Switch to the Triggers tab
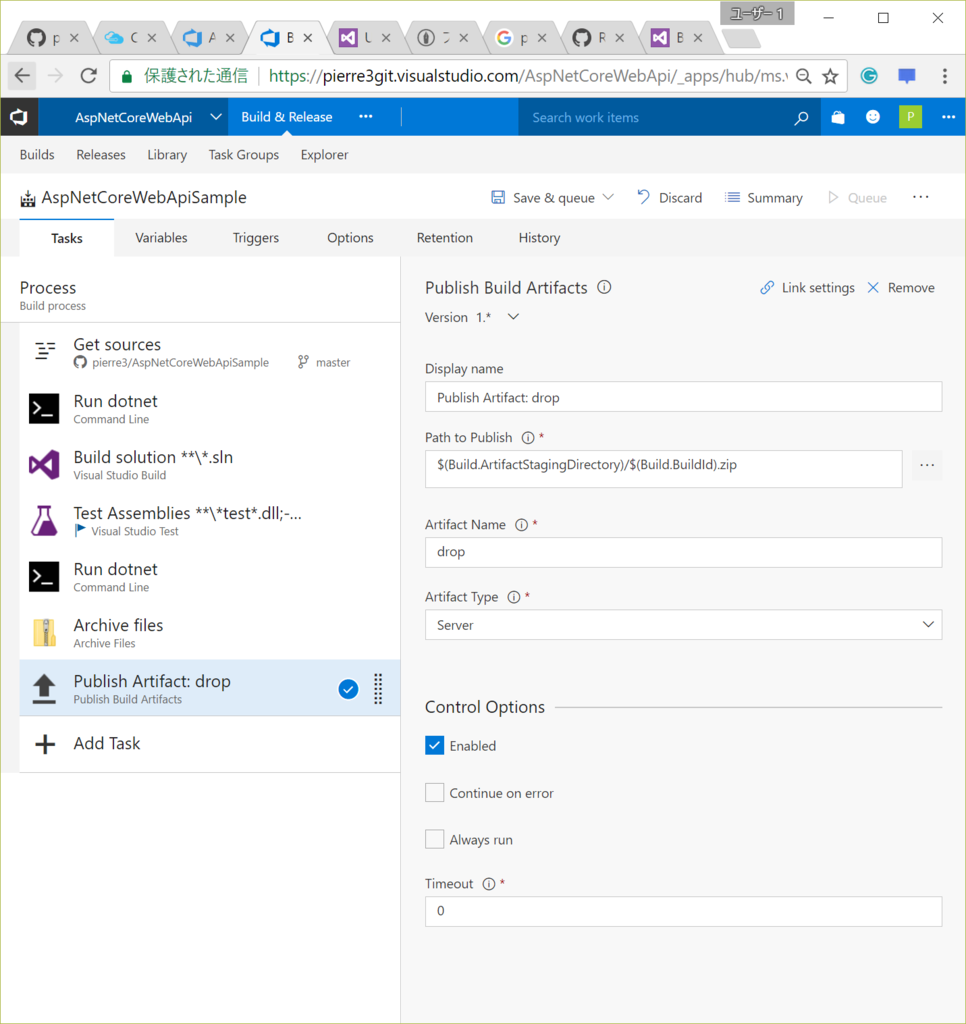This screenshot has height=1024, width=966. point(256,238)
